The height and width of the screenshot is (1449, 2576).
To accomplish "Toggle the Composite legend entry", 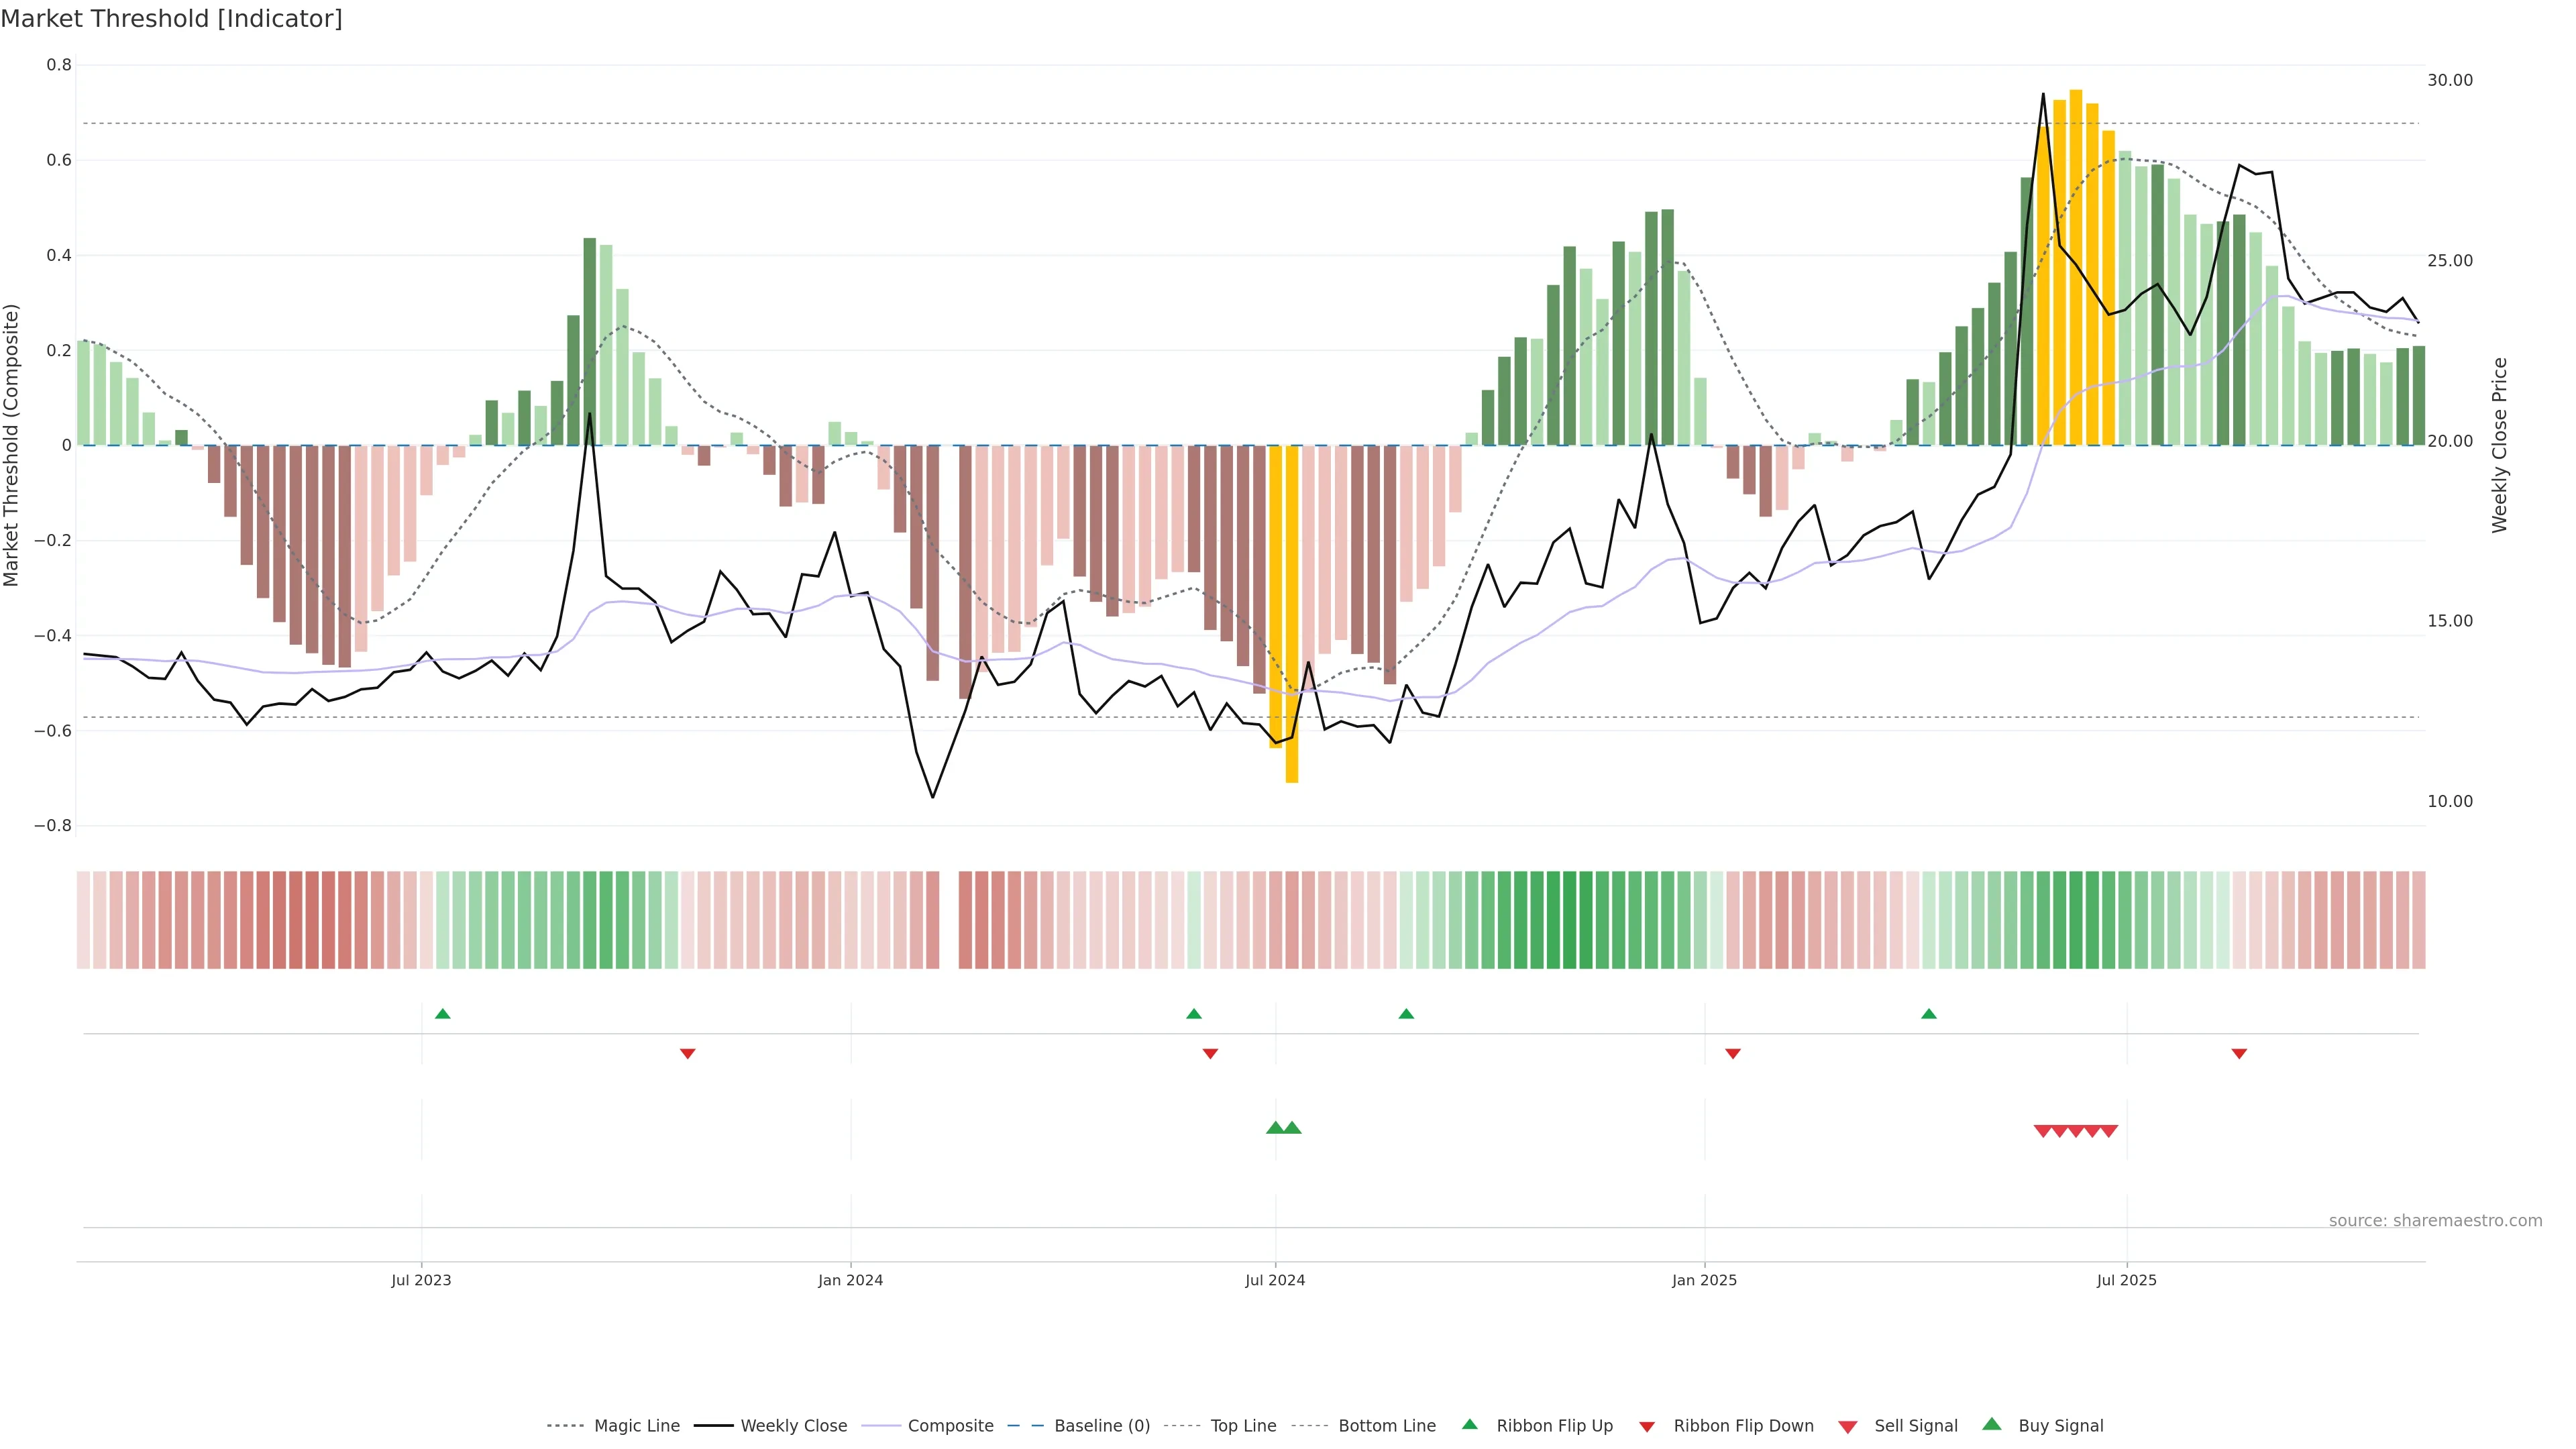I will point(950,1425).
